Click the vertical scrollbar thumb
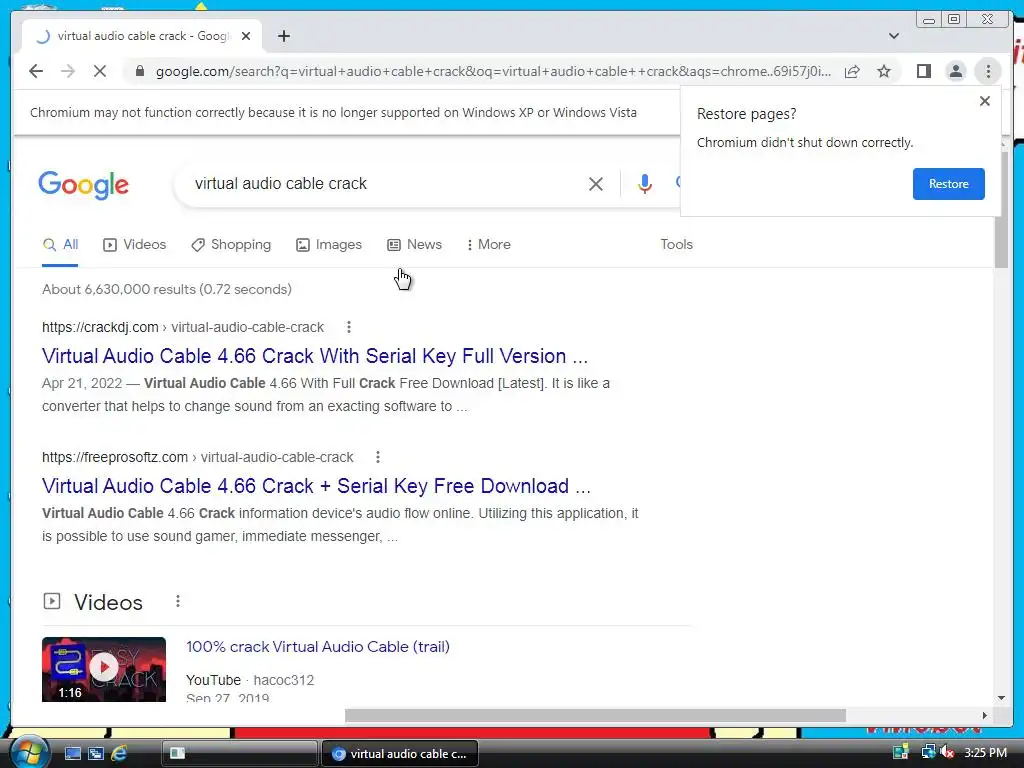The width and height of the screenshot is (1024, 768). point(1002,209)
